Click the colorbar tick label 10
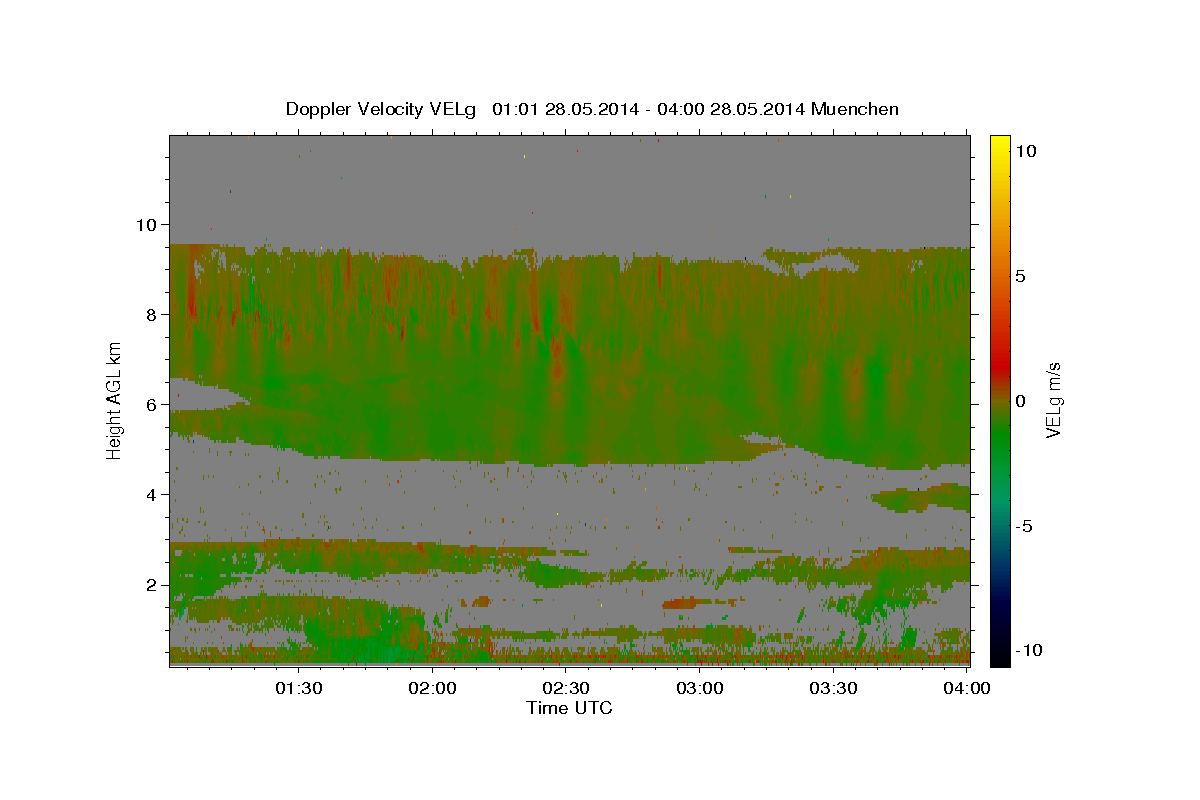 point(1025,150)
